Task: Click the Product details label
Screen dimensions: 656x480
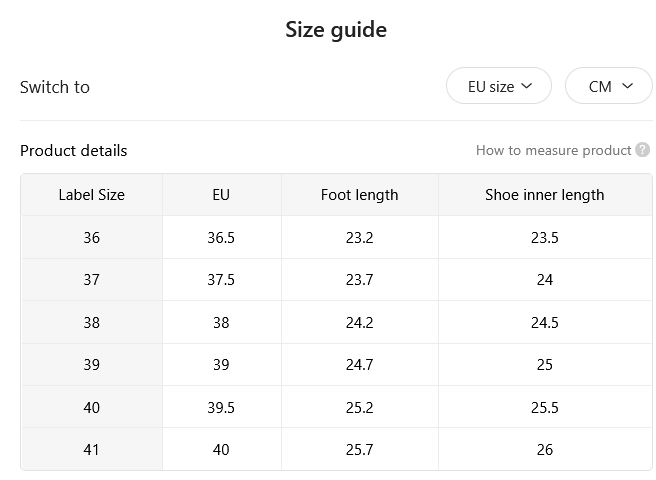Action: pos(74,151)
